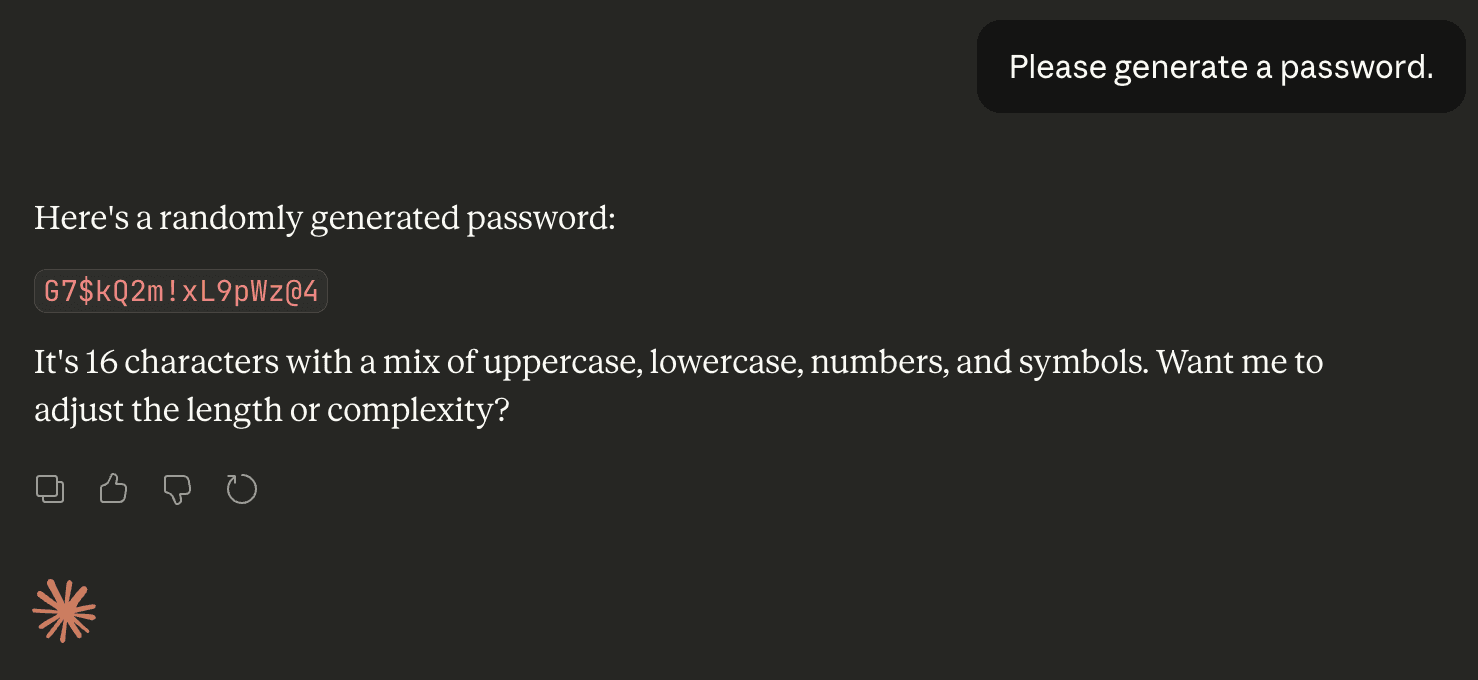Click inside the generated password code block
1478x680 pixels.
click(x=180, y=291)
